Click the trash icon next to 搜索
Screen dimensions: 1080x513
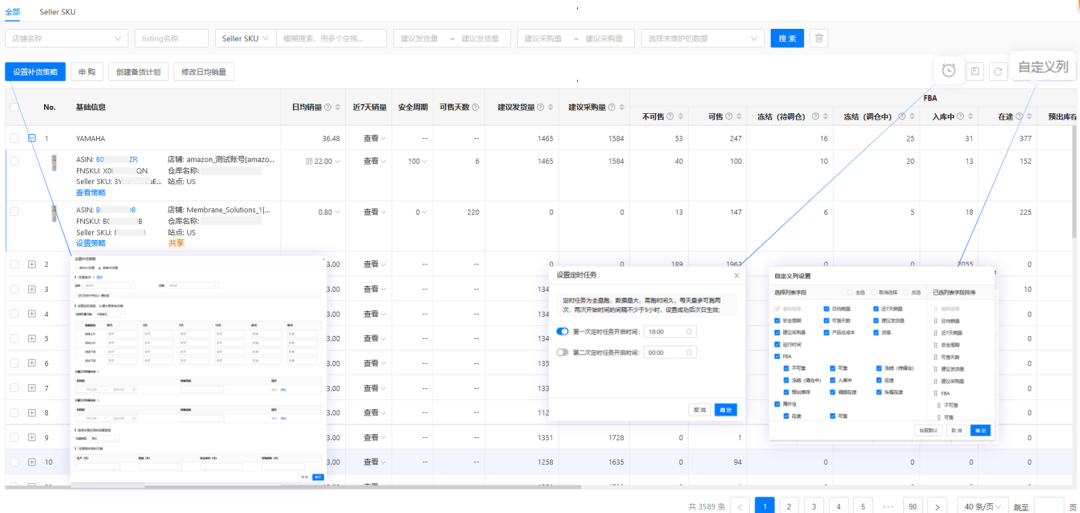pyautogui.click(x=819, y=38)
